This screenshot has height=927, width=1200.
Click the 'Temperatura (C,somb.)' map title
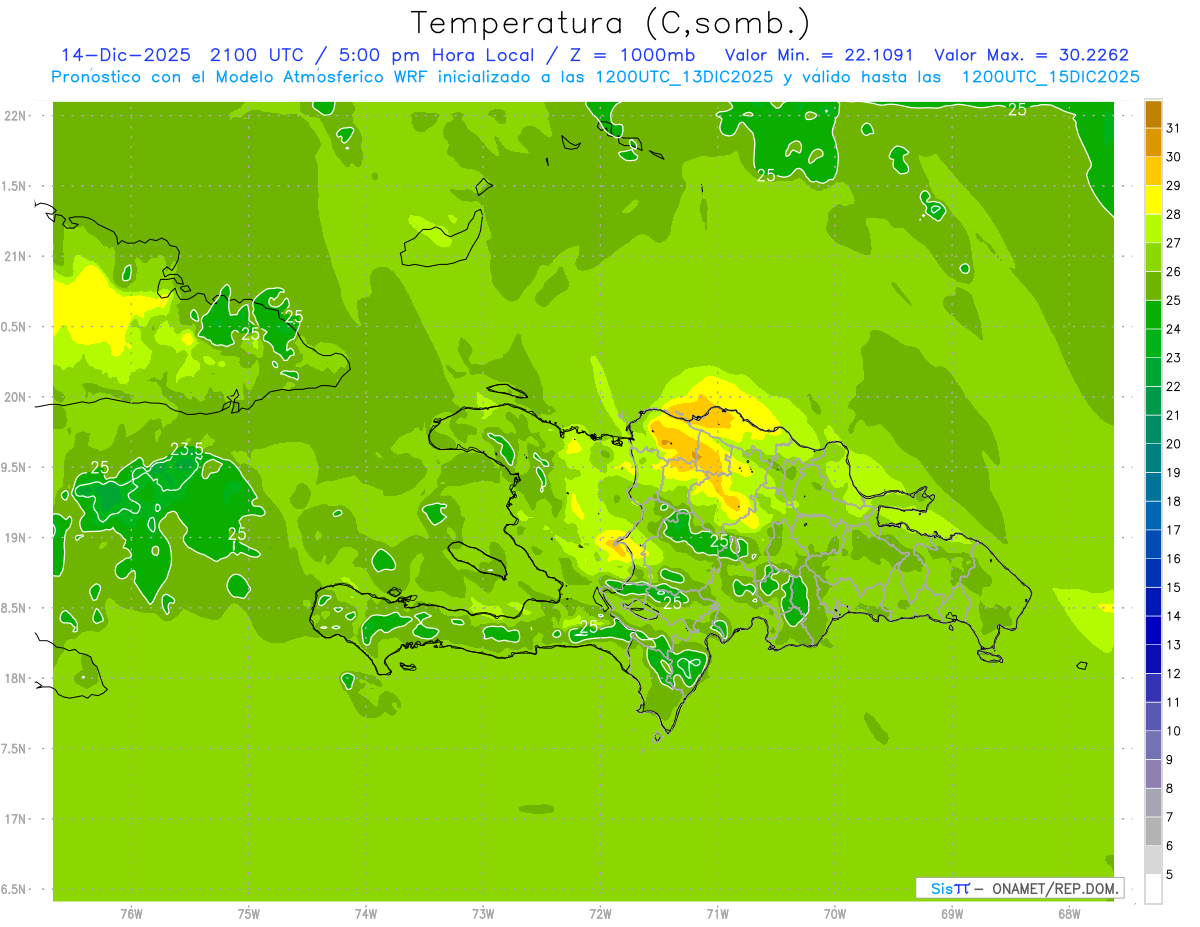(611, 24)
